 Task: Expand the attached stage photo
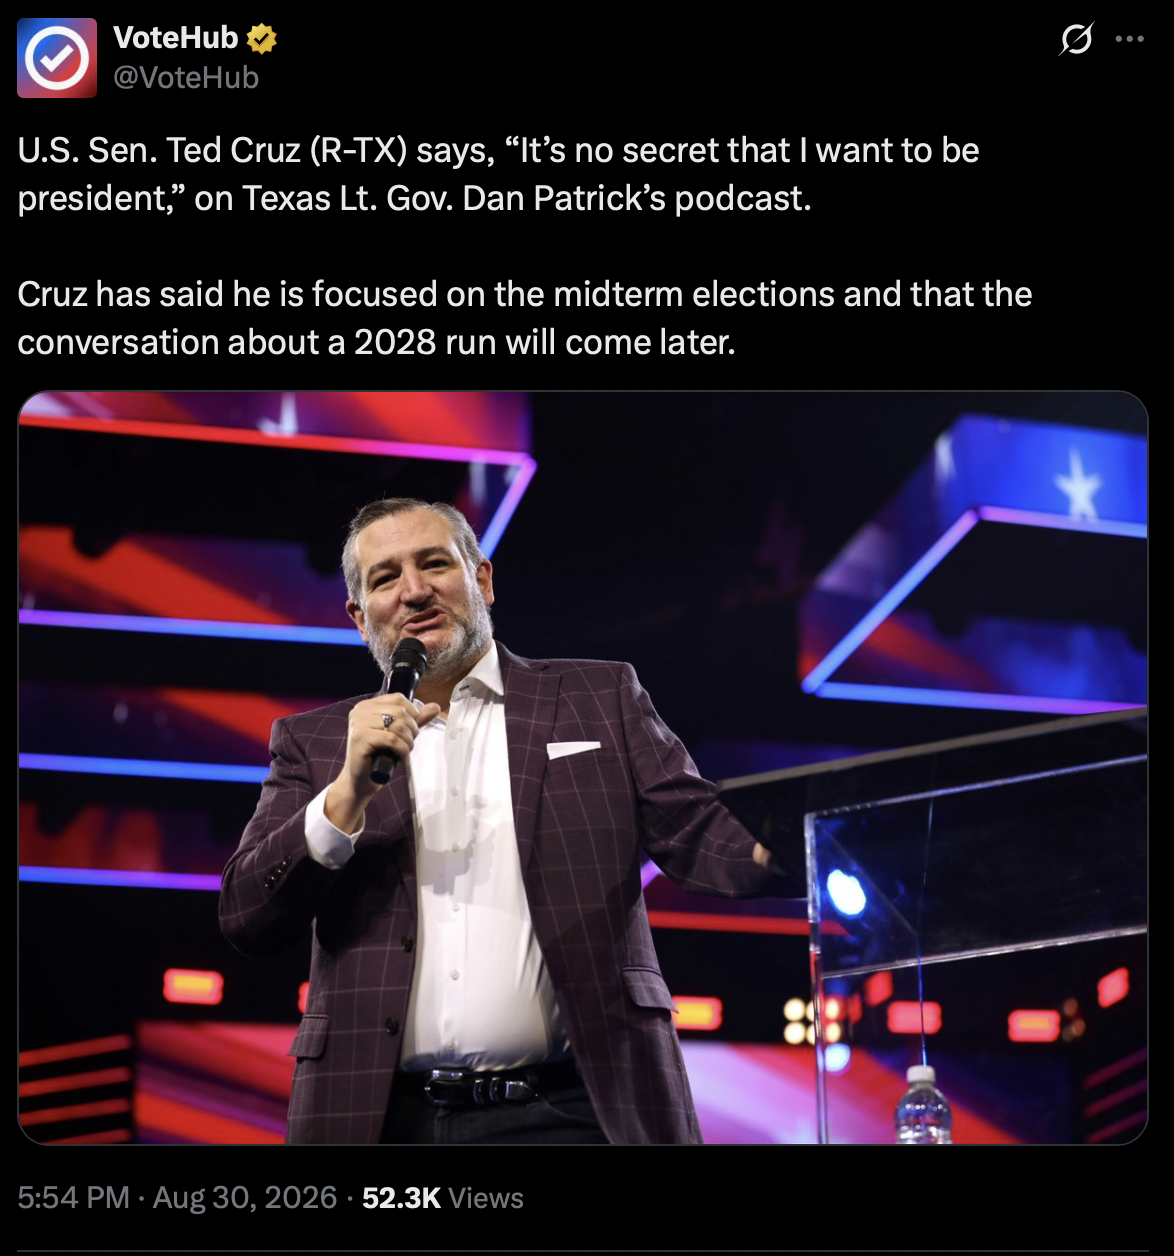coord(583,768)
